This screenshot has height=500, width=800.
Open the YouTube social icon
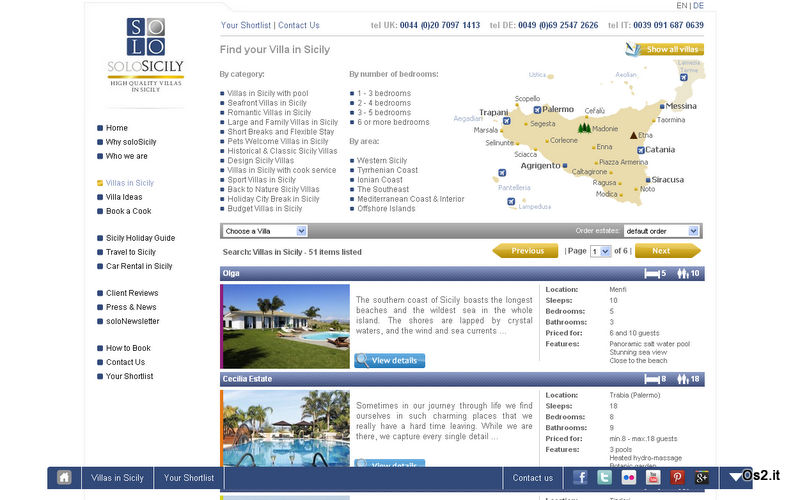click(x=653, y=478)
